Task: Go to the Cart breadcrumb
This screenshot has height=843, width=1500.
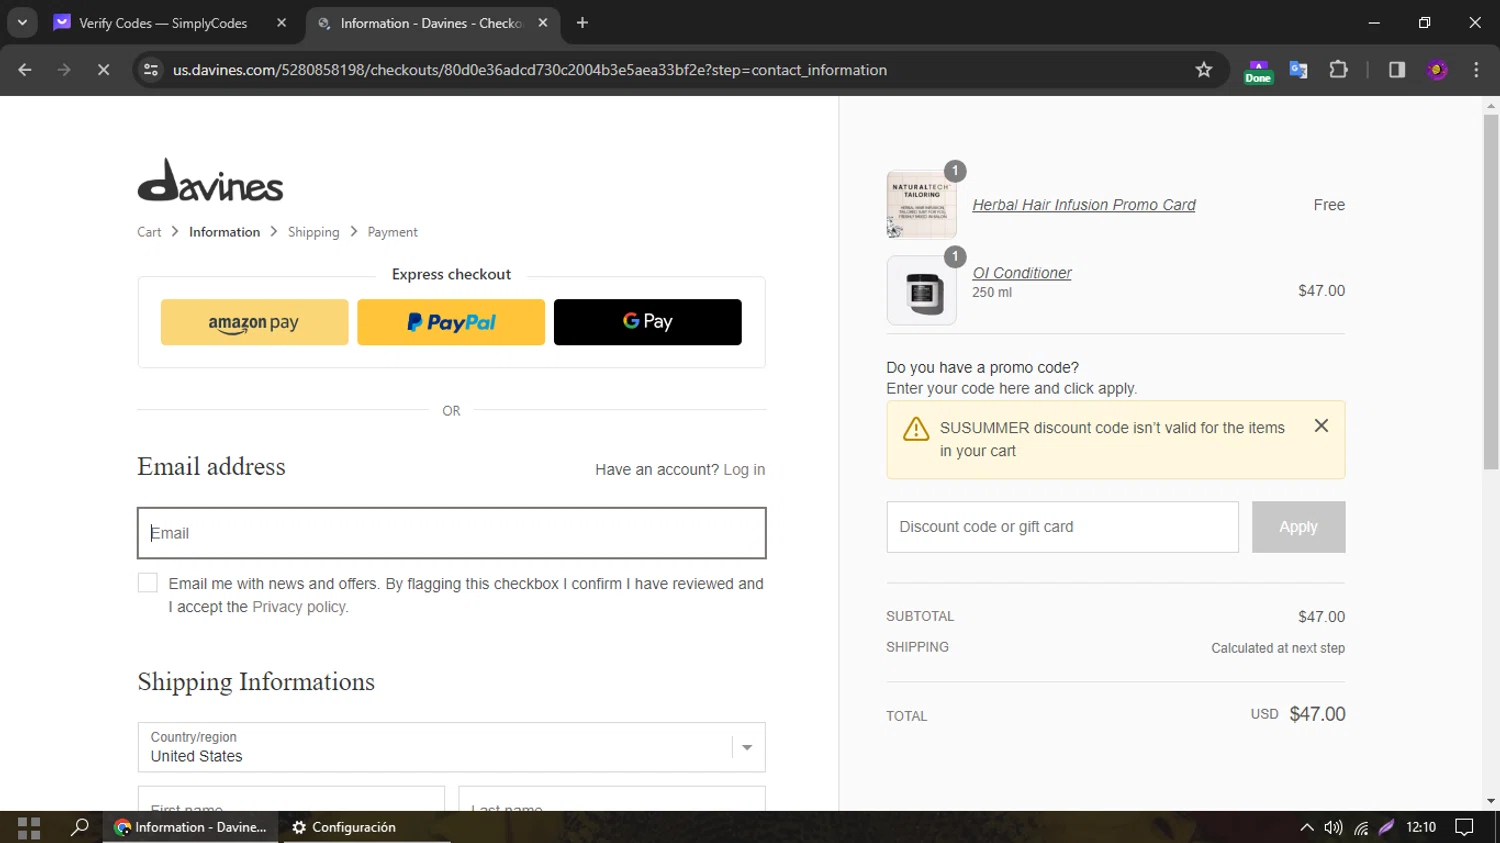Action: [x=149, y=232]
